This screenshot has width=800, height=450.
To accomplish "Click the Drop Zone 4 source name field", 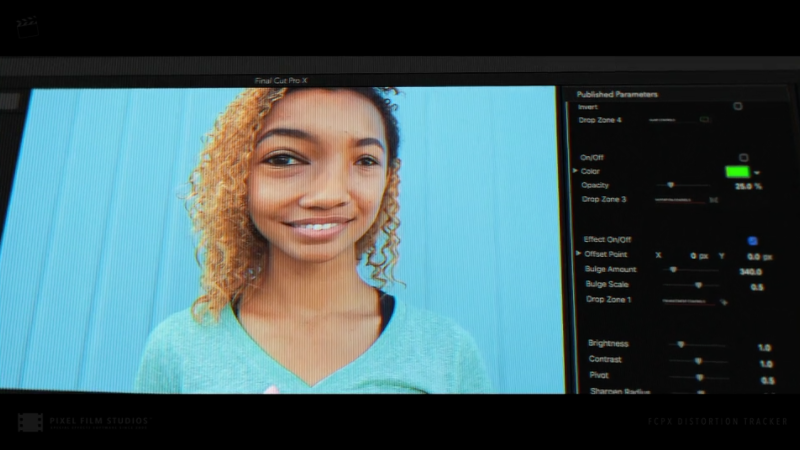I will [x=672, y=120].
